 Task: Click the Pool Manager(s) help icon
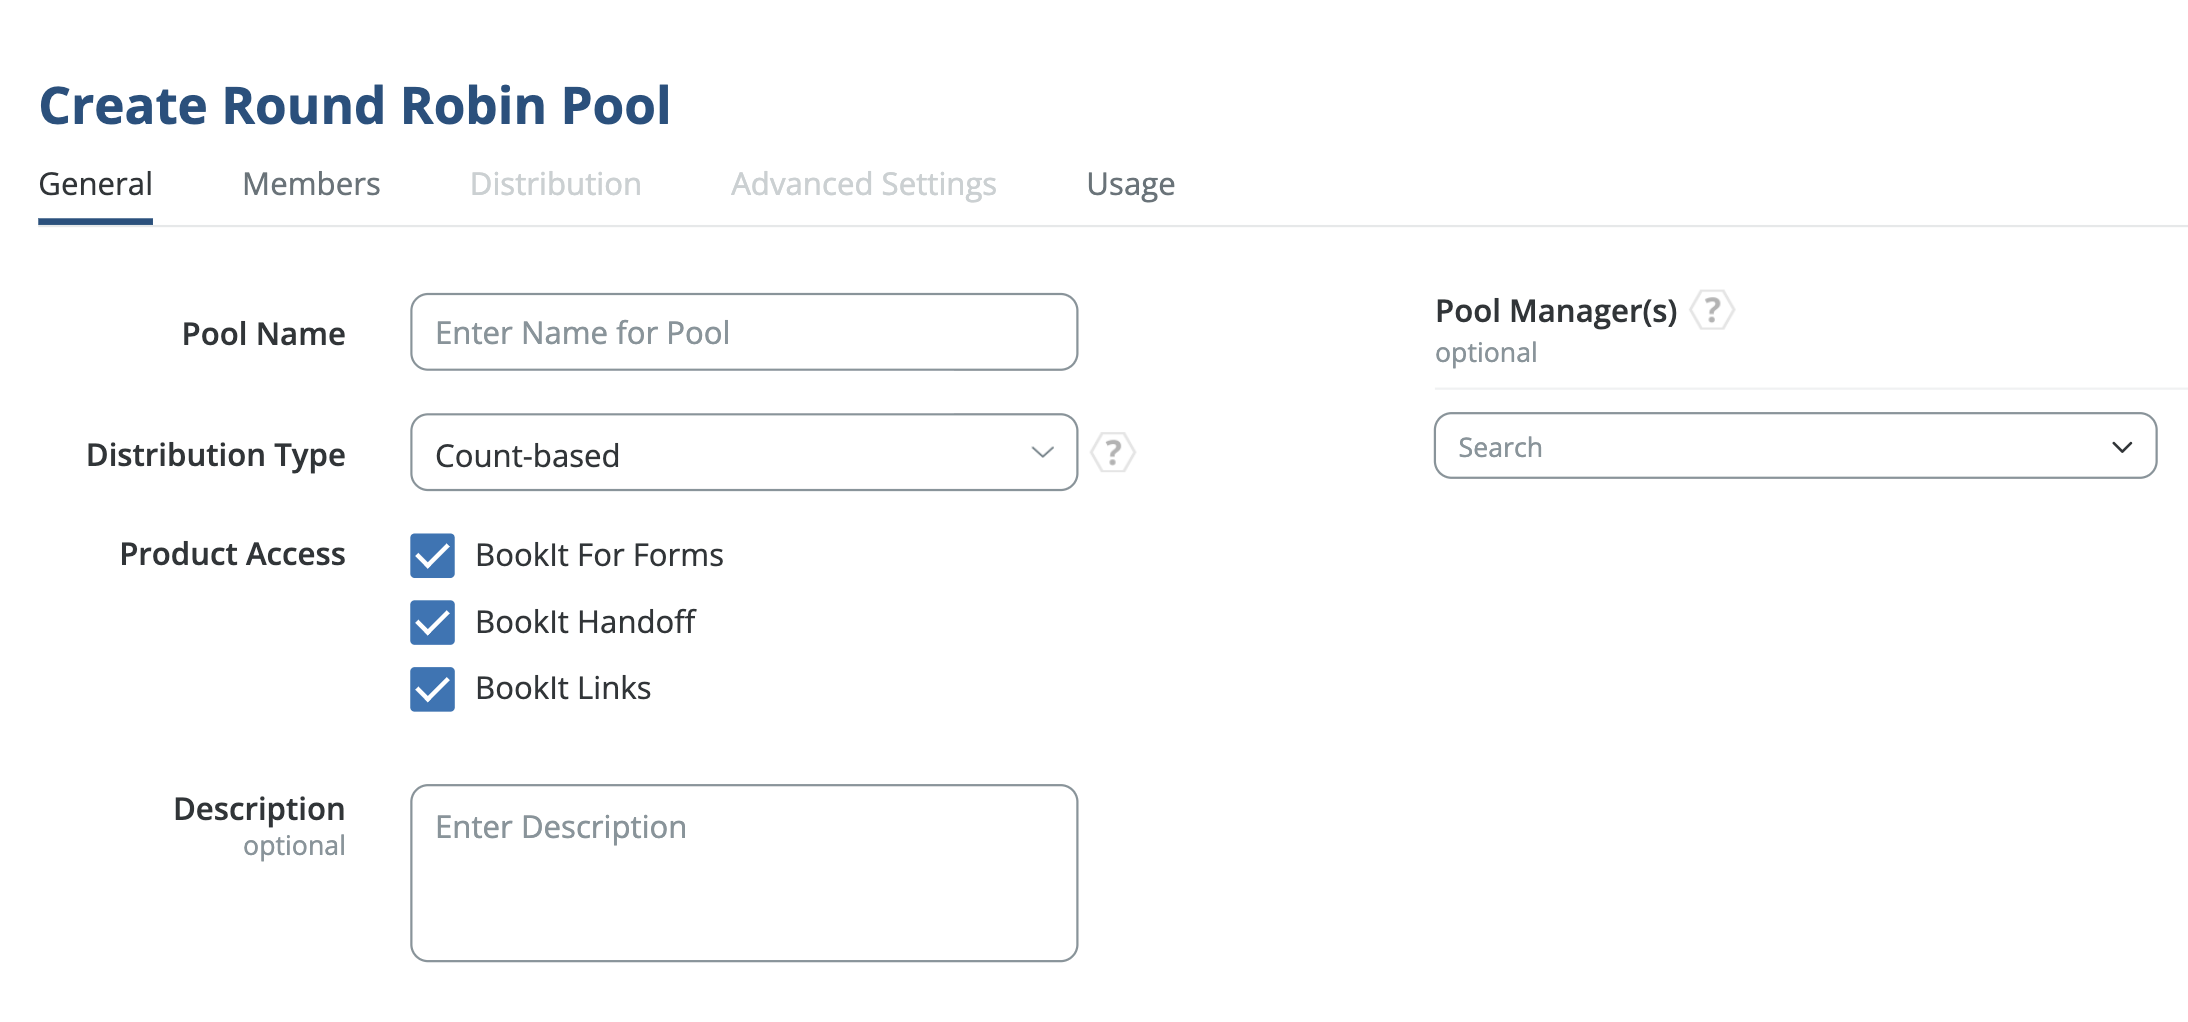click(x=1711, y=310)
